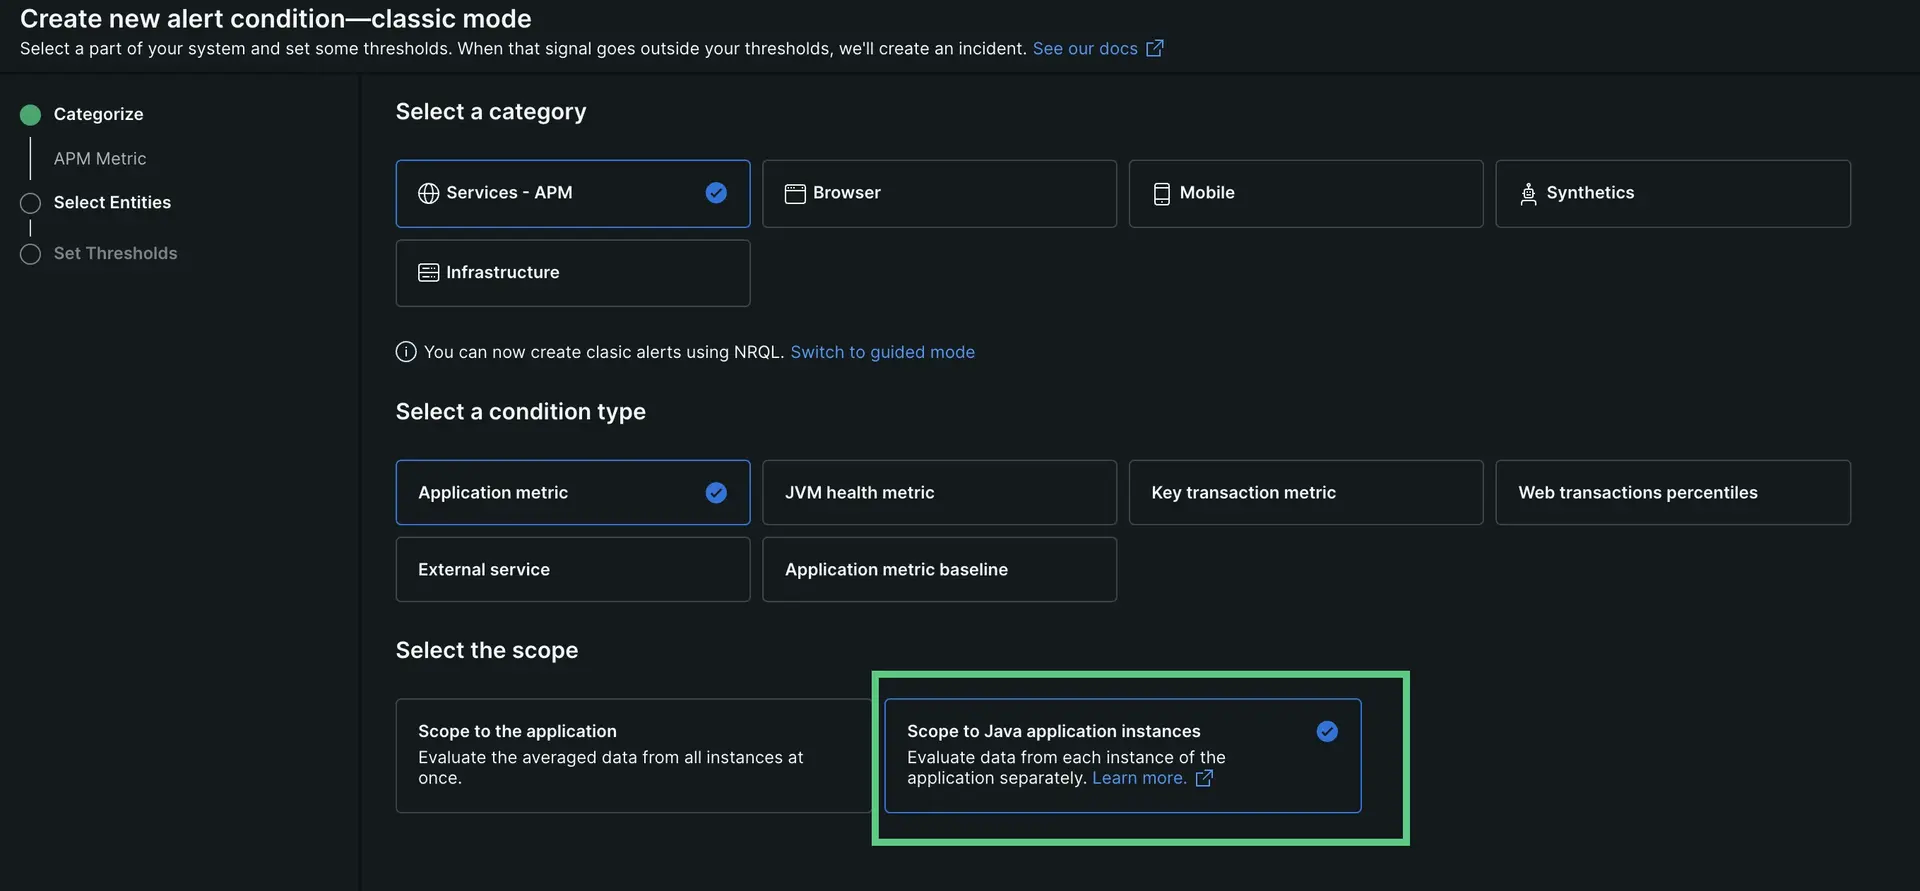Select the Browser category
Viewport: 1920px width, 891px height.
pos(939,193)
